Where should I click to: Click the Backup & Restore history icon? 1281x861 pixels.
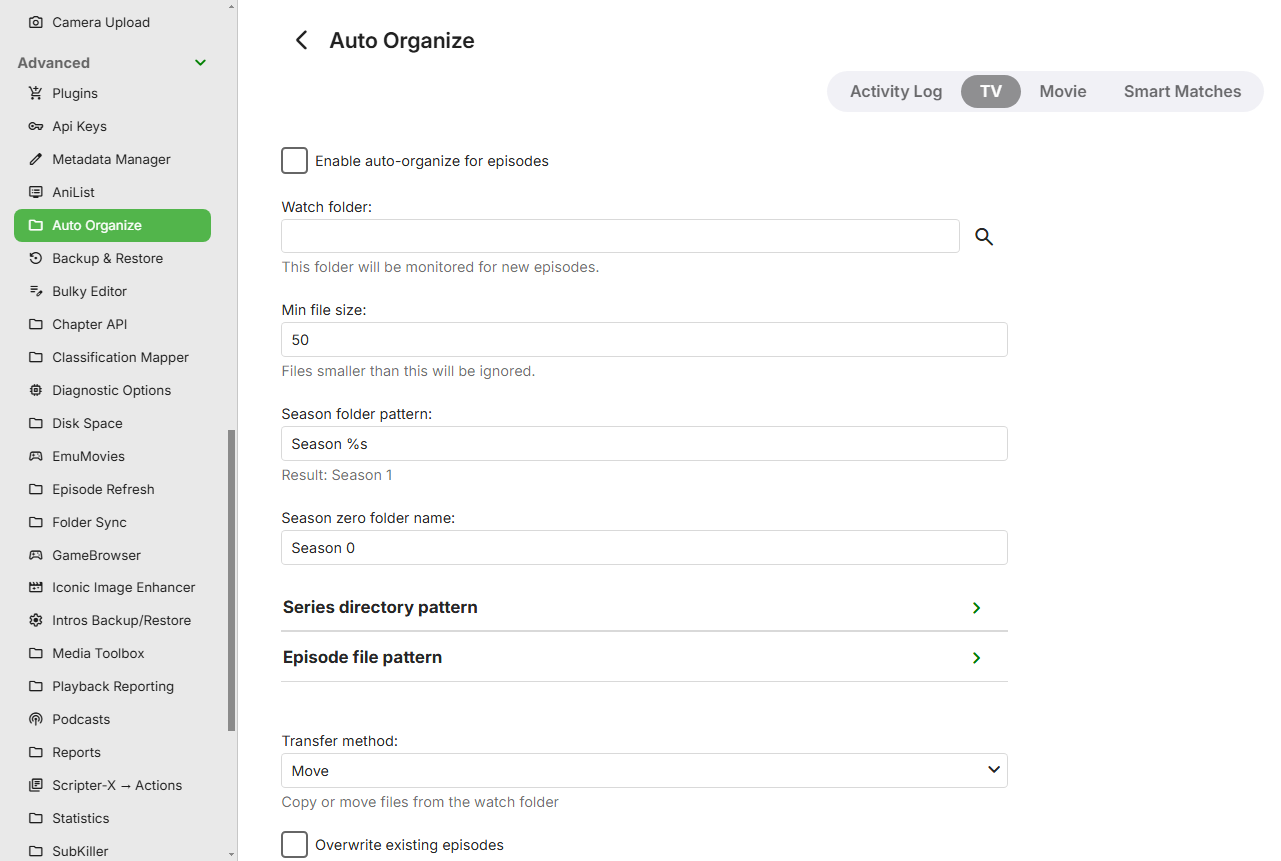click(x=36, y=258)
